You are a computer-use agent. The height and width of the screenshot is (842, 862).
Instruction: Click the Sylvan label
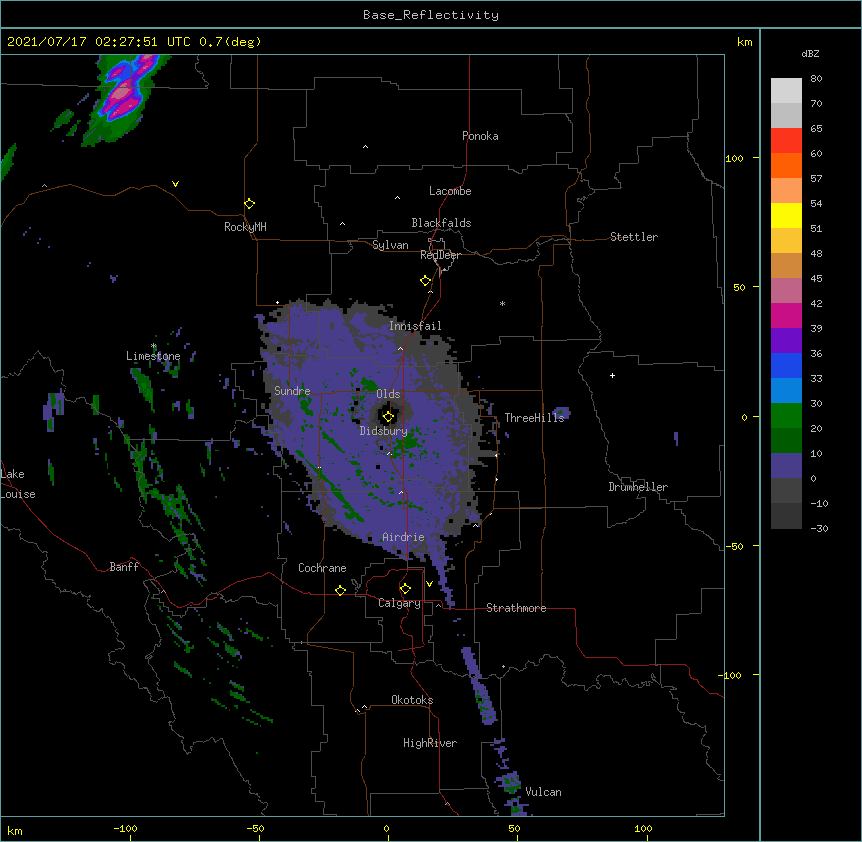click(x=390, y=245)
